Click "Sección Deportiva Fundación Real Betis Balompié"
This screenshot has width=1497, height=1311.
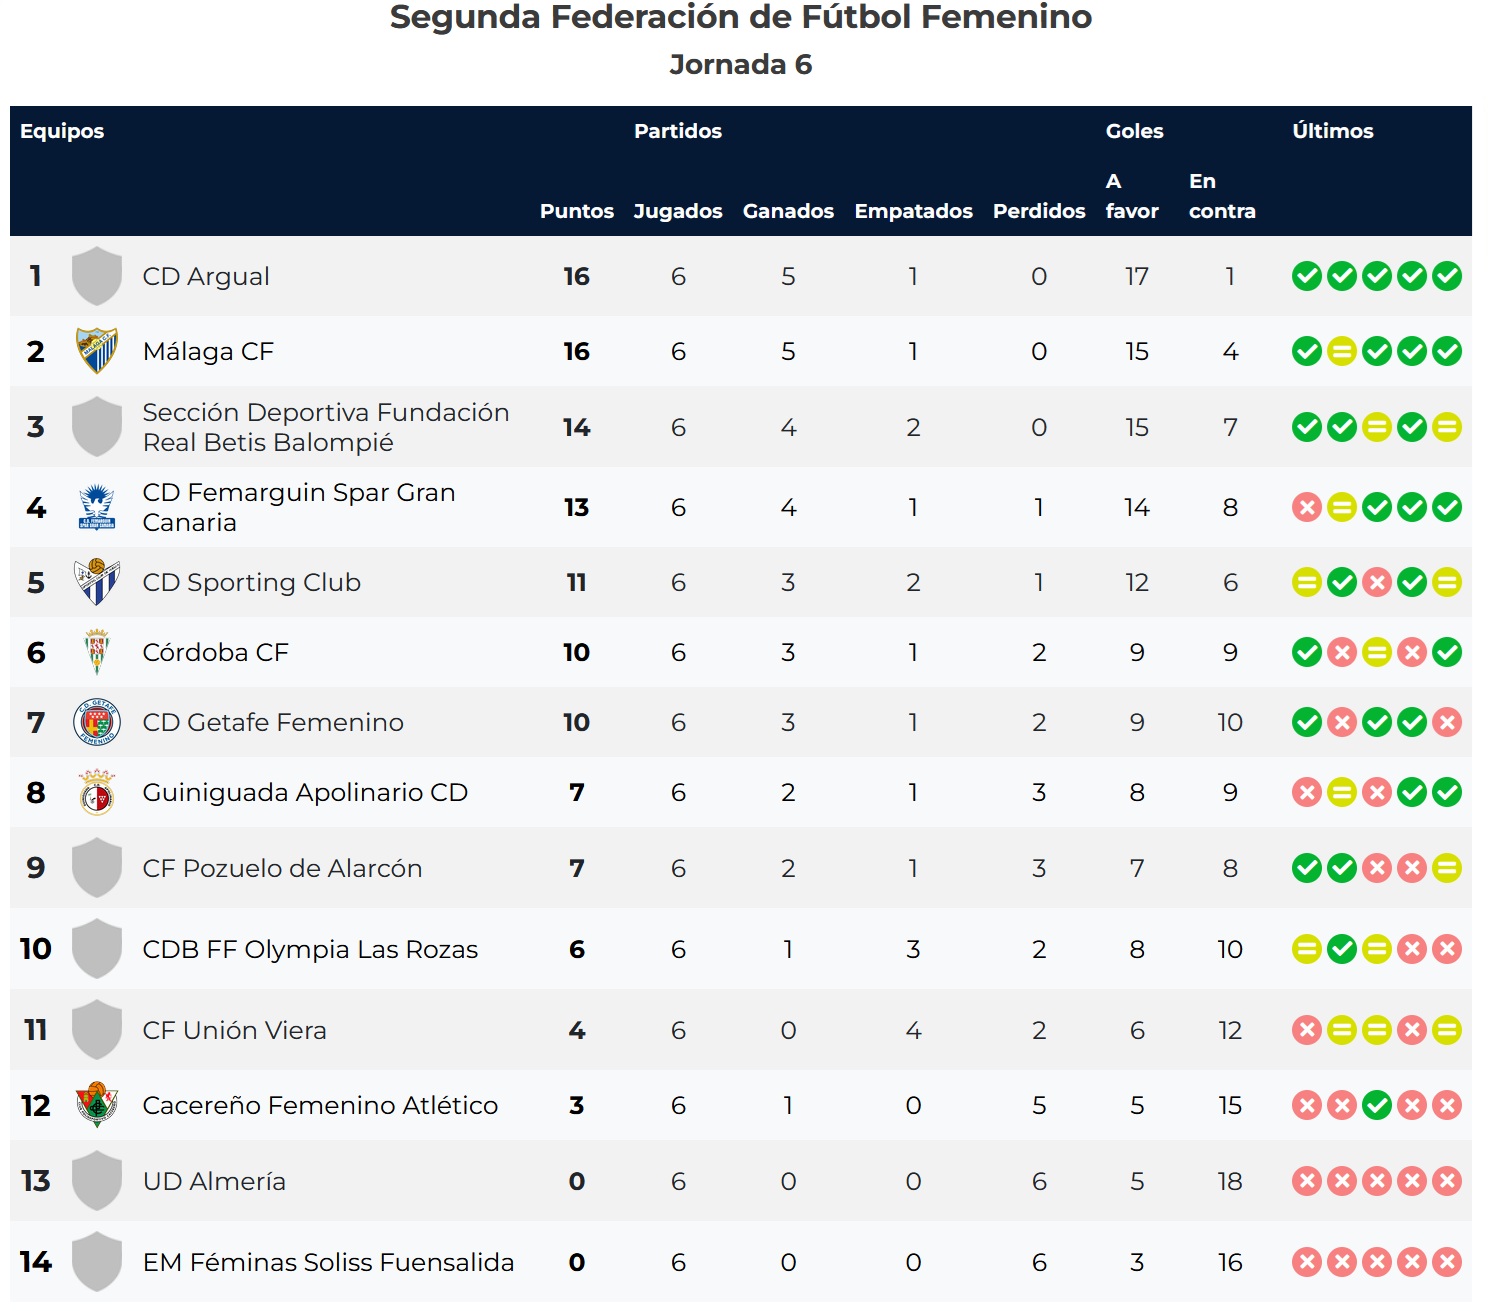(x=326, y=427)
